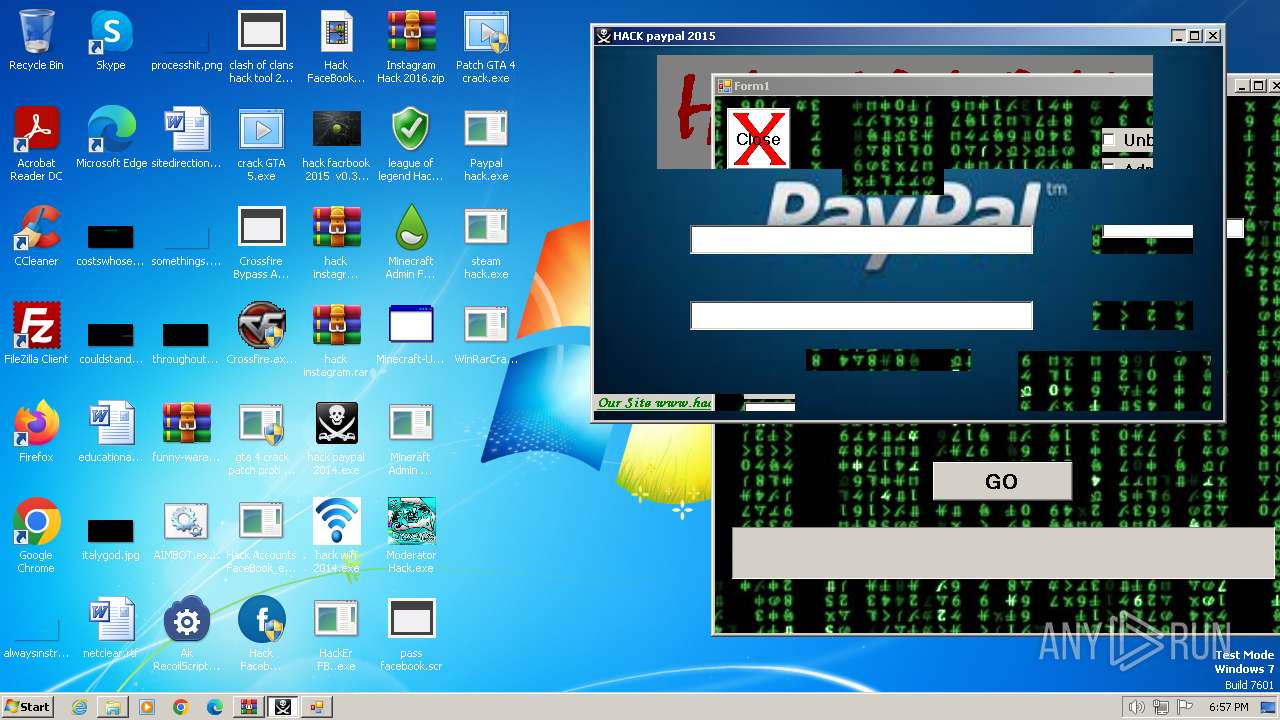Launch Microsoft Edge desktop shortcut
The width and height of the screenshot is (1280, 720).
[x=111, y=138]
